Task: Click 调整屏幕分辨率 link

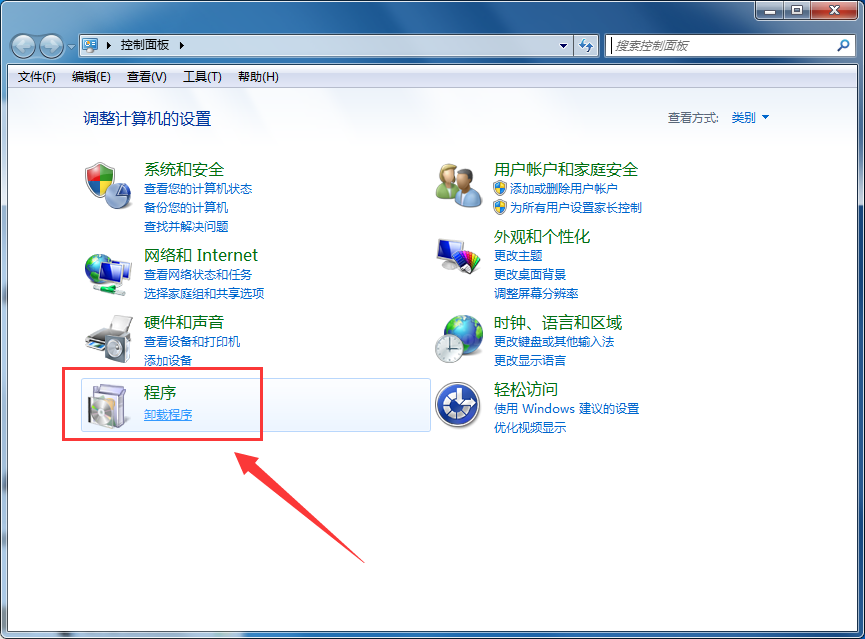Action: point(536,293)
